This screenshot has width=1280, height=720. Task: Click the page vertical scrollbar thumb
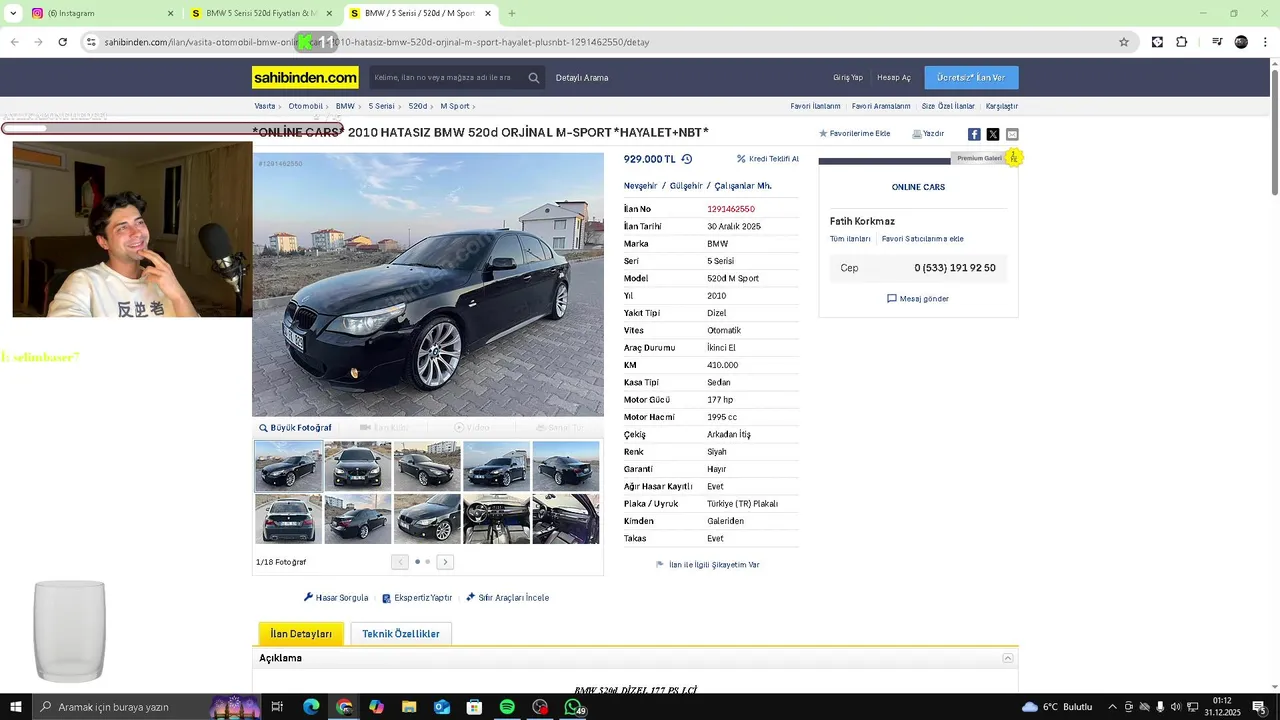coord(1274,134)
